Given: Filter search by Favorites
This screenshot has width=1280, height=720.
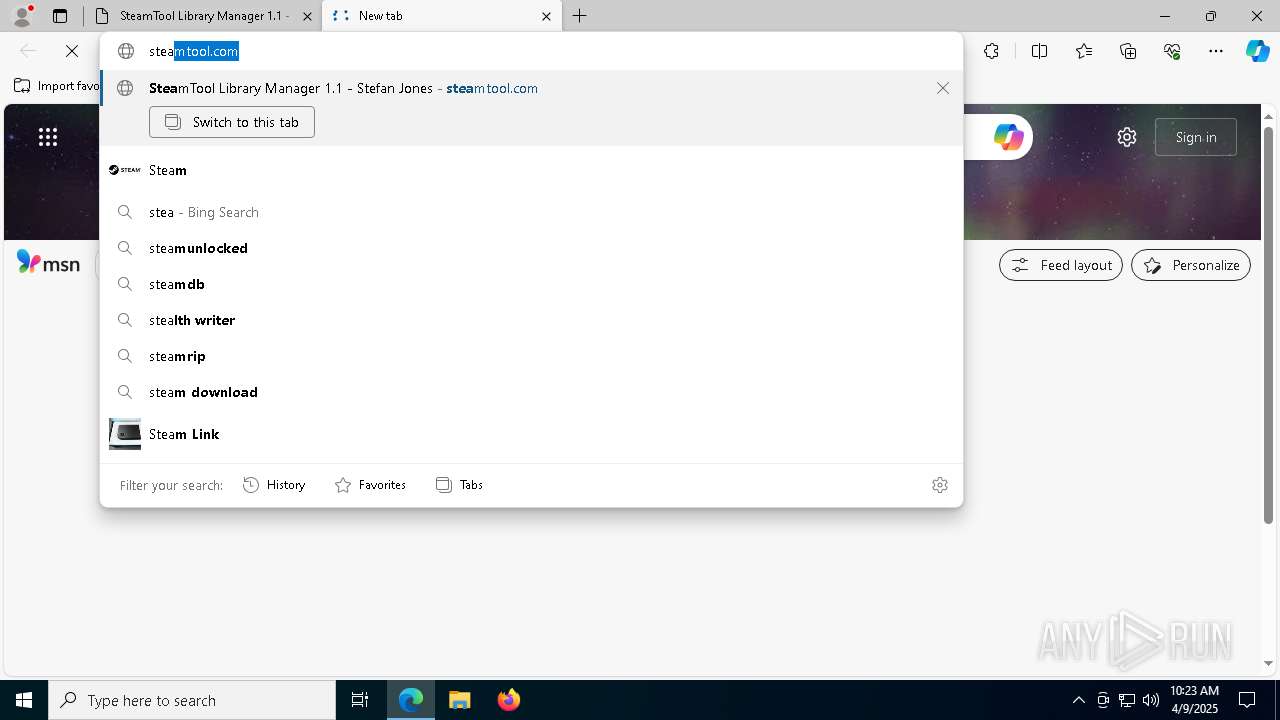Looking at the screenshot, I should [370, 485].
